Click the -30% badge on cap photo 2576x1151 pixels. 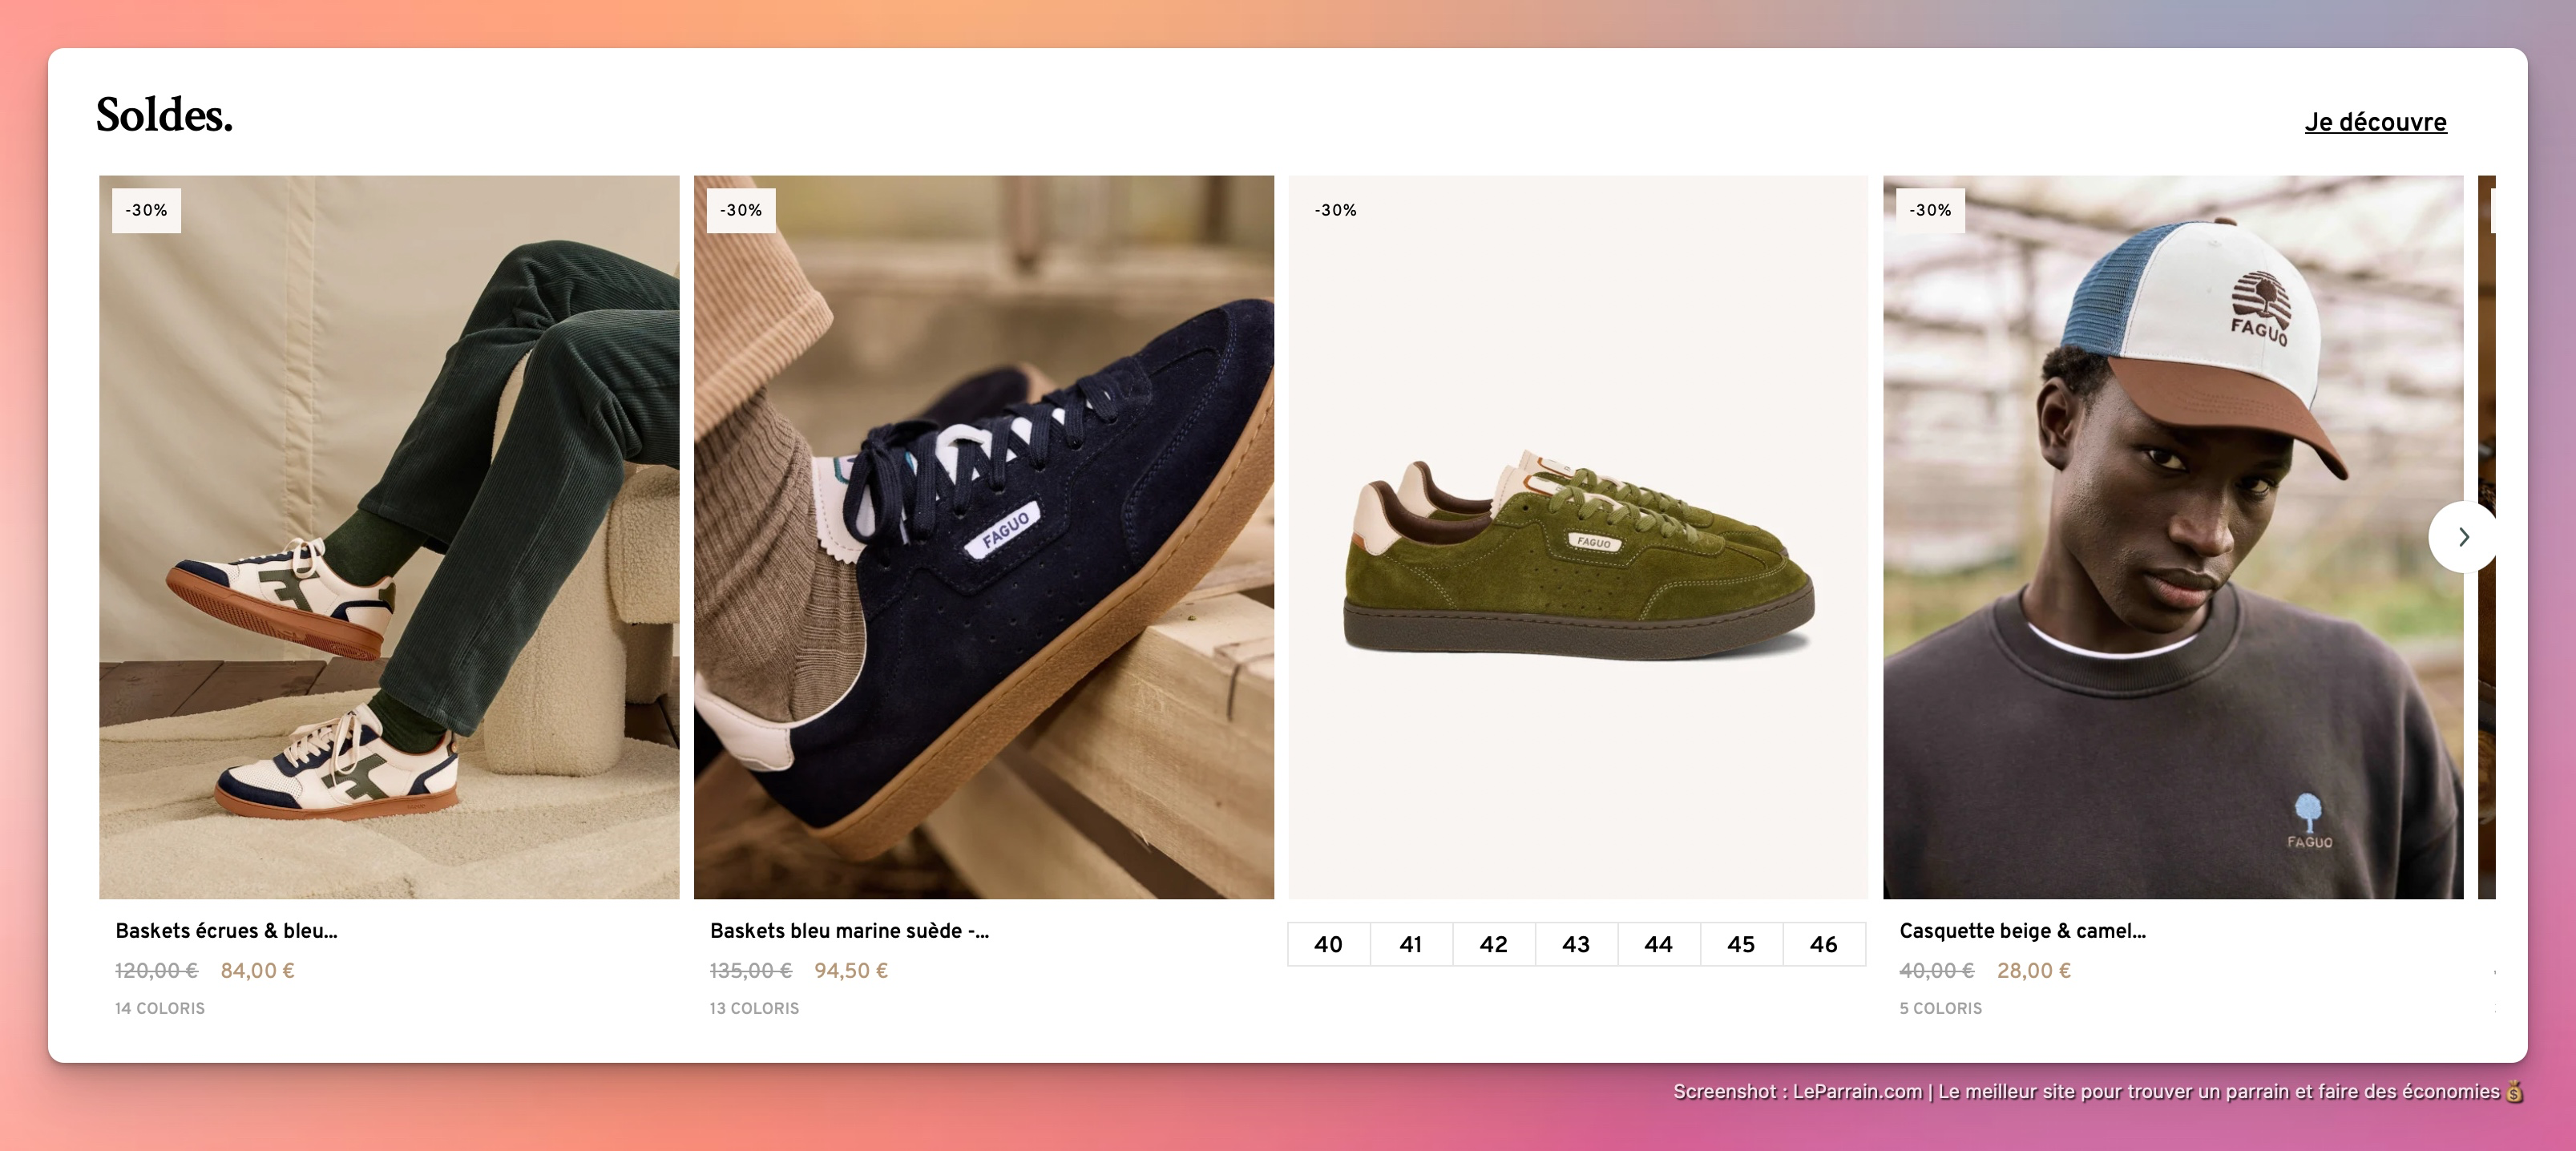[x=1929, y=210]
